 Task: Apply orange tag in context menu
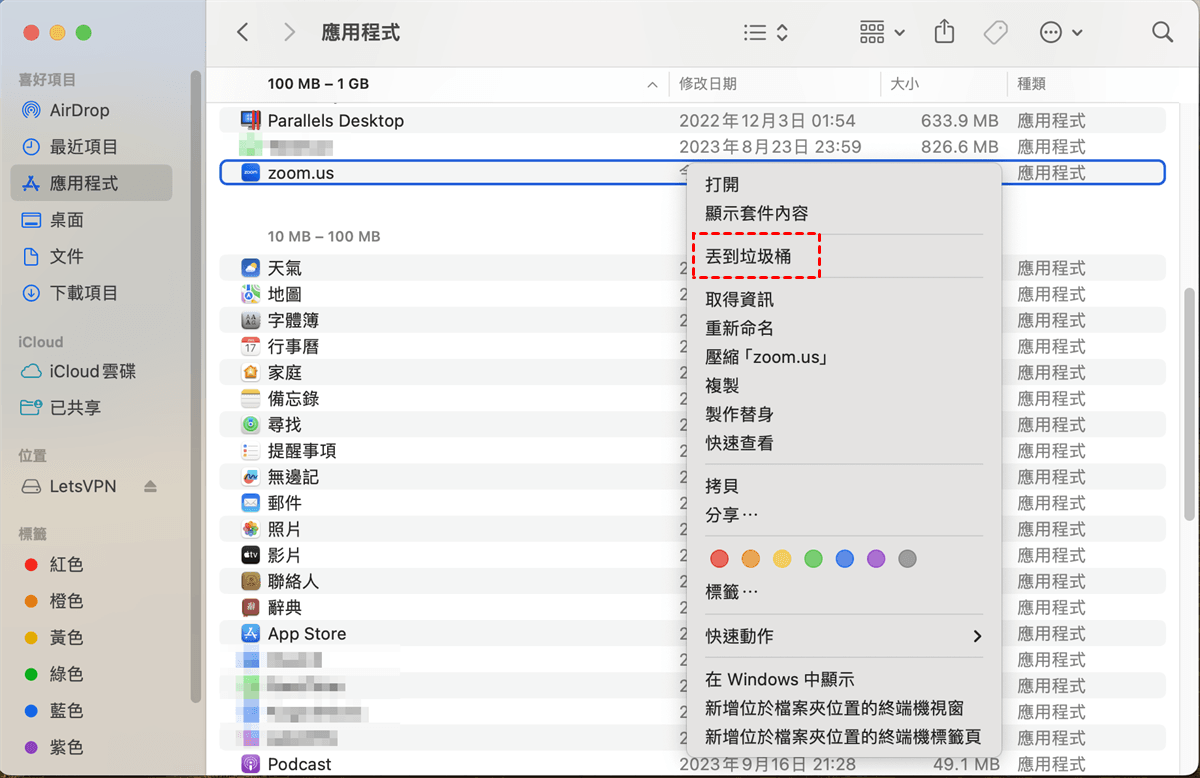point(751,559)
